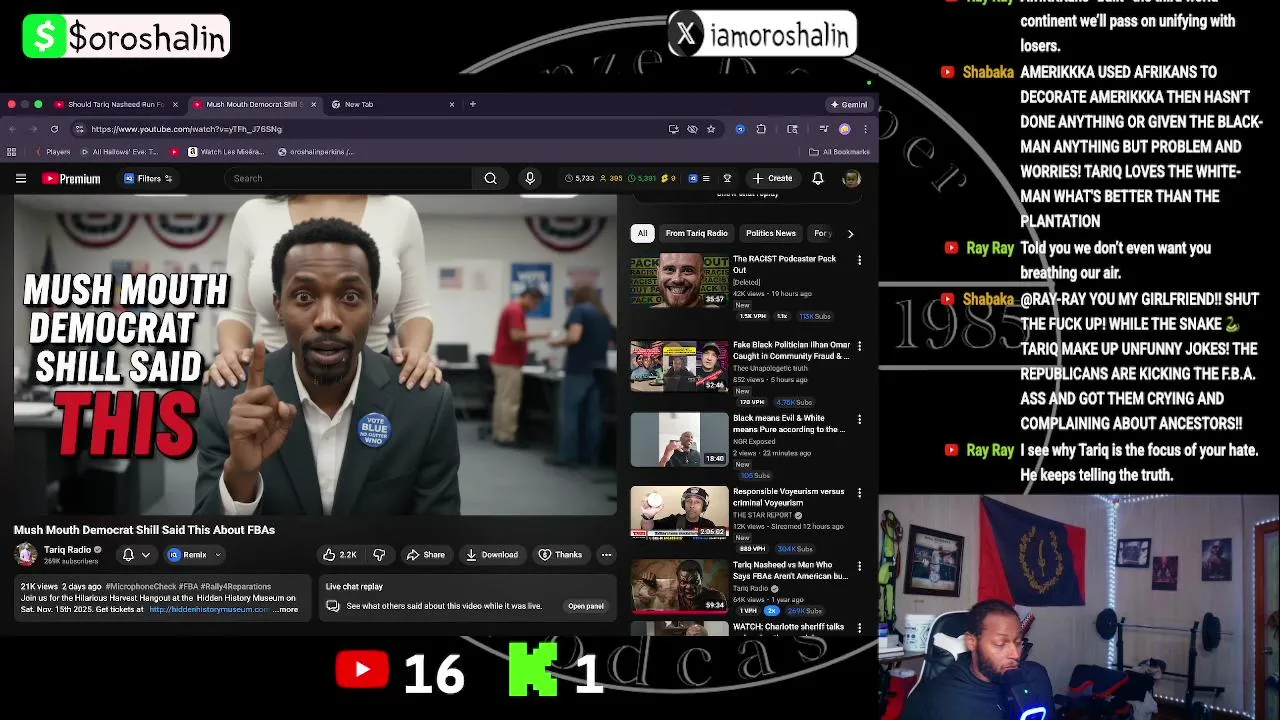Open the Players bookmark
The image size is (1280, 720).
52,152
